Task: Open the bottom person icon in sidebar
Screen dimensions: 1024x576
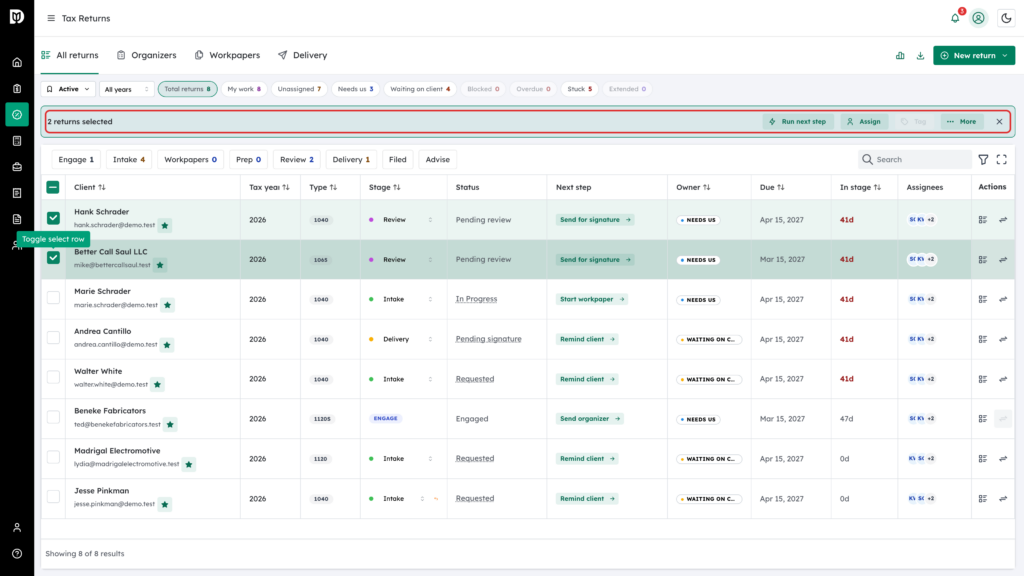Action: click(x=17, y=528)
